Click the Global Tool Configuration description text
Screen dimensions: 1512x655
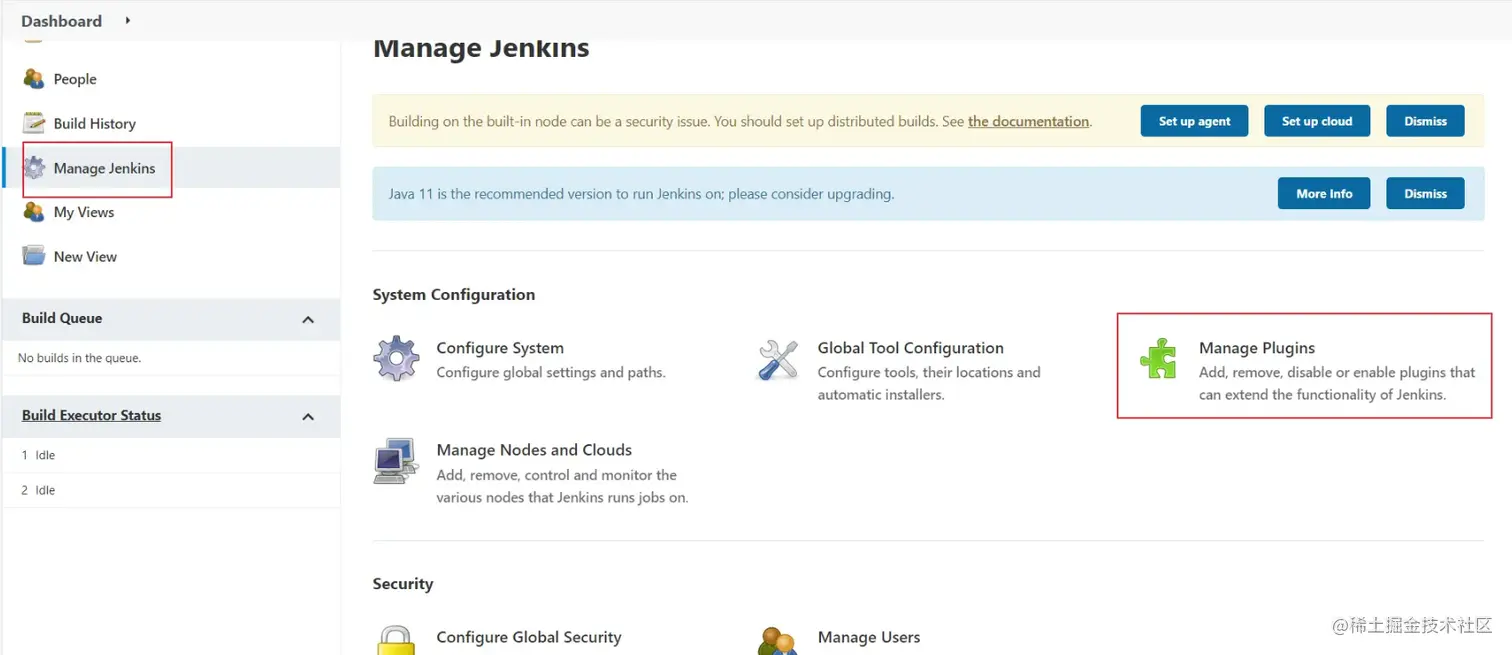click(929, 383)
